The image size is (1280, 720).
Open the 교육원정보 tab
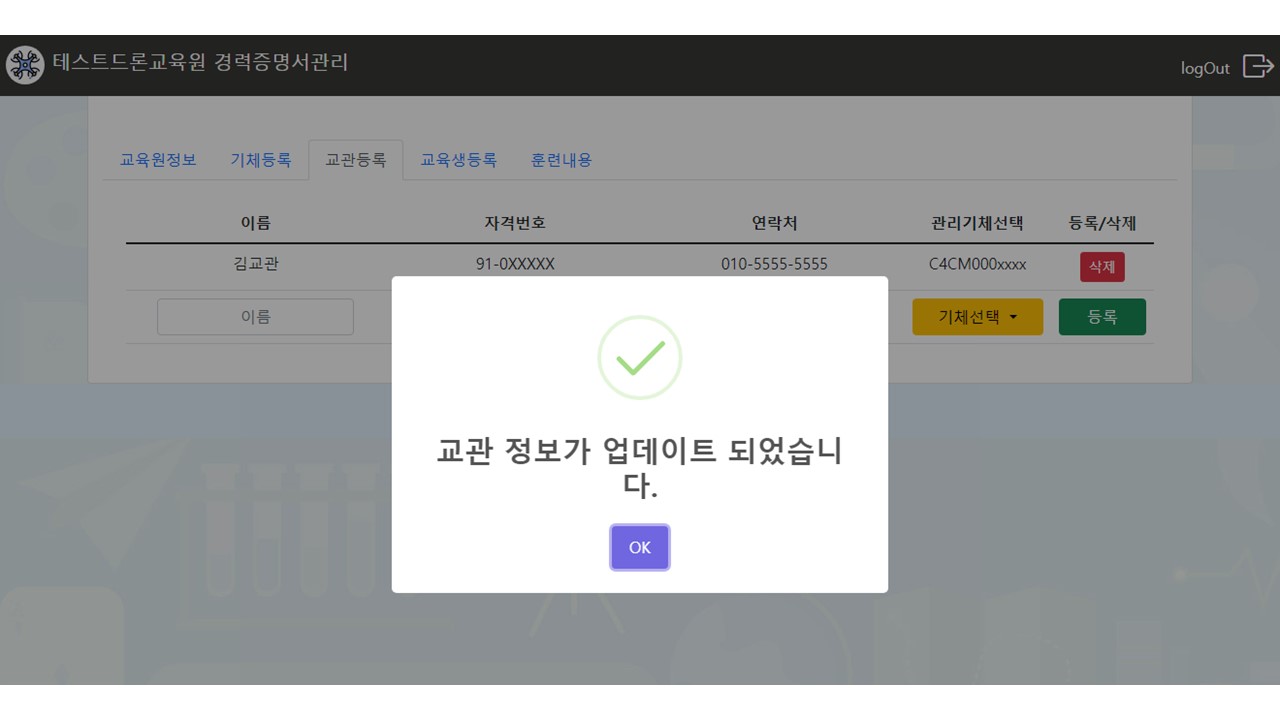click(158, 160)
